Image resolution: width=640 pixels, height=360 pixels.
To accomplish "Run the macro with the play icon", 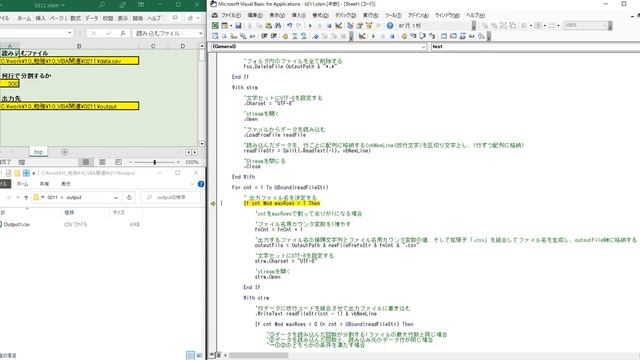I will coord(310,26).
